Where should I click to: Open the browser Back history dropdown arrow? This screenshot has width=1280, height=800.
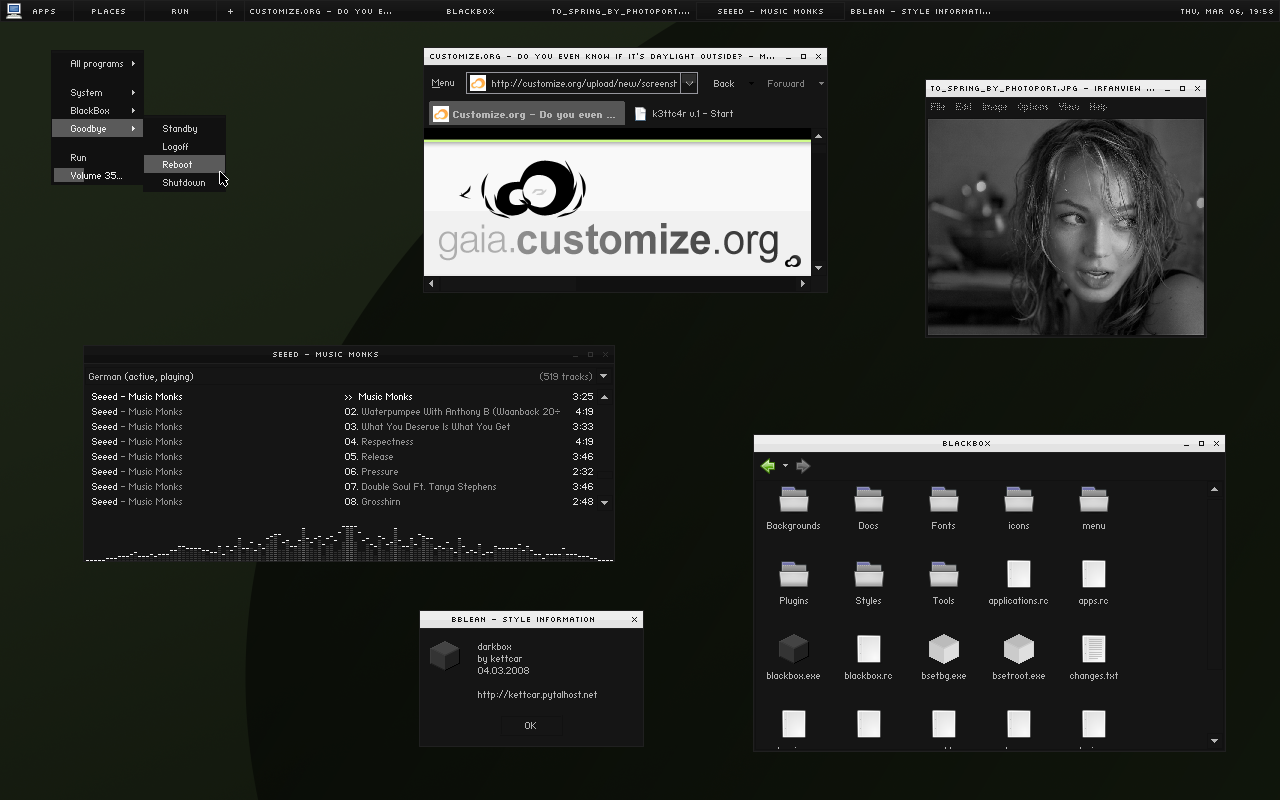coord(752,84)
